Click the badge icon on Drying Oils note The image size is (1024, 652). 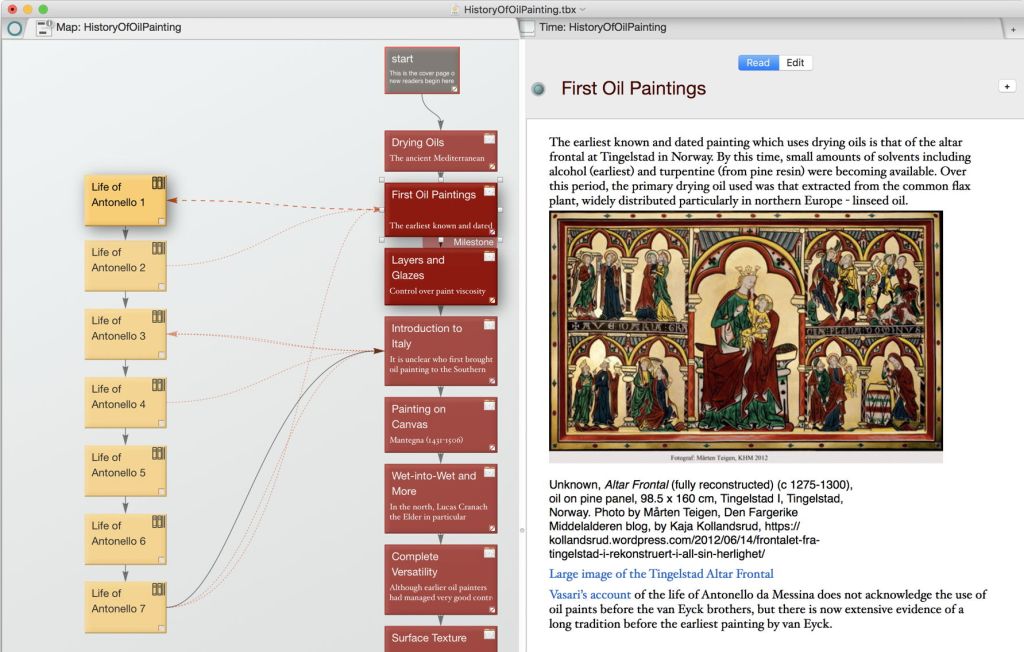(490, 138)
